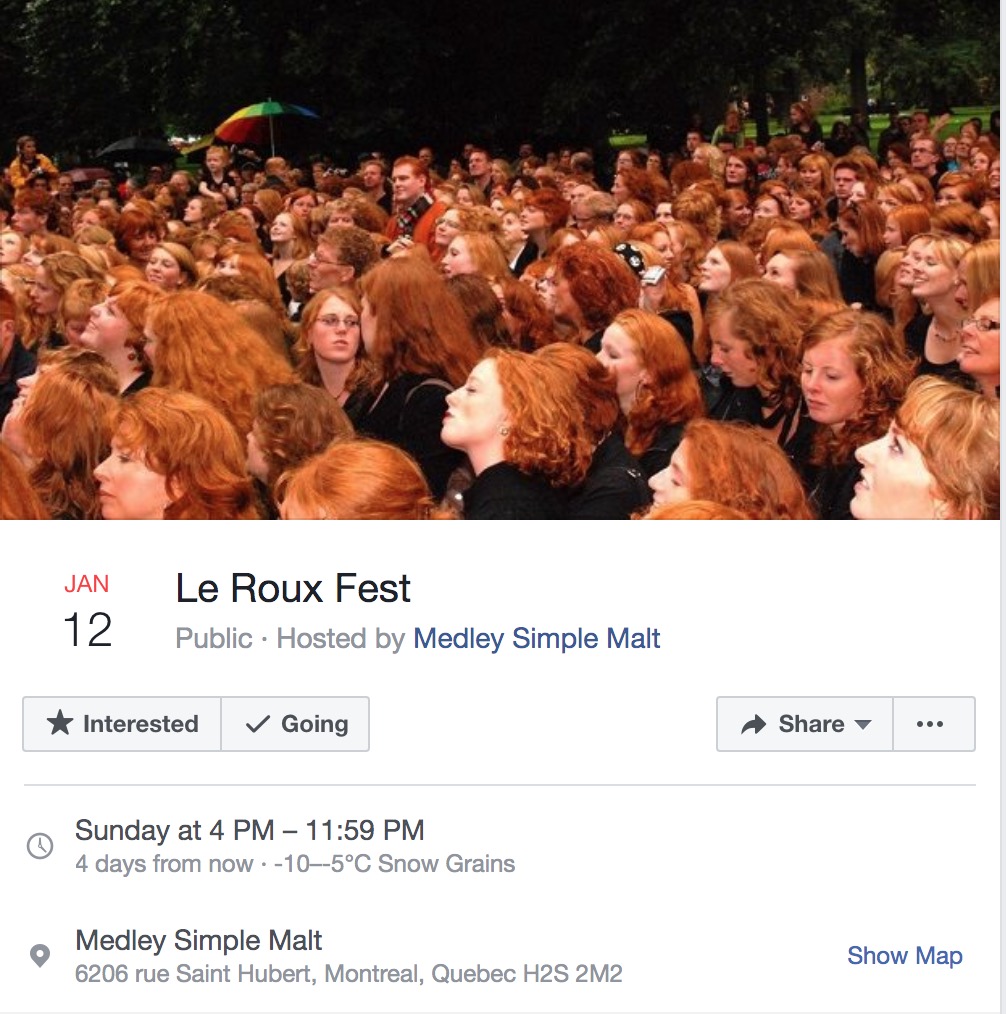1006x1014 pixels.
Task: Mark yourself as Interested in the event
Action: 122,724
